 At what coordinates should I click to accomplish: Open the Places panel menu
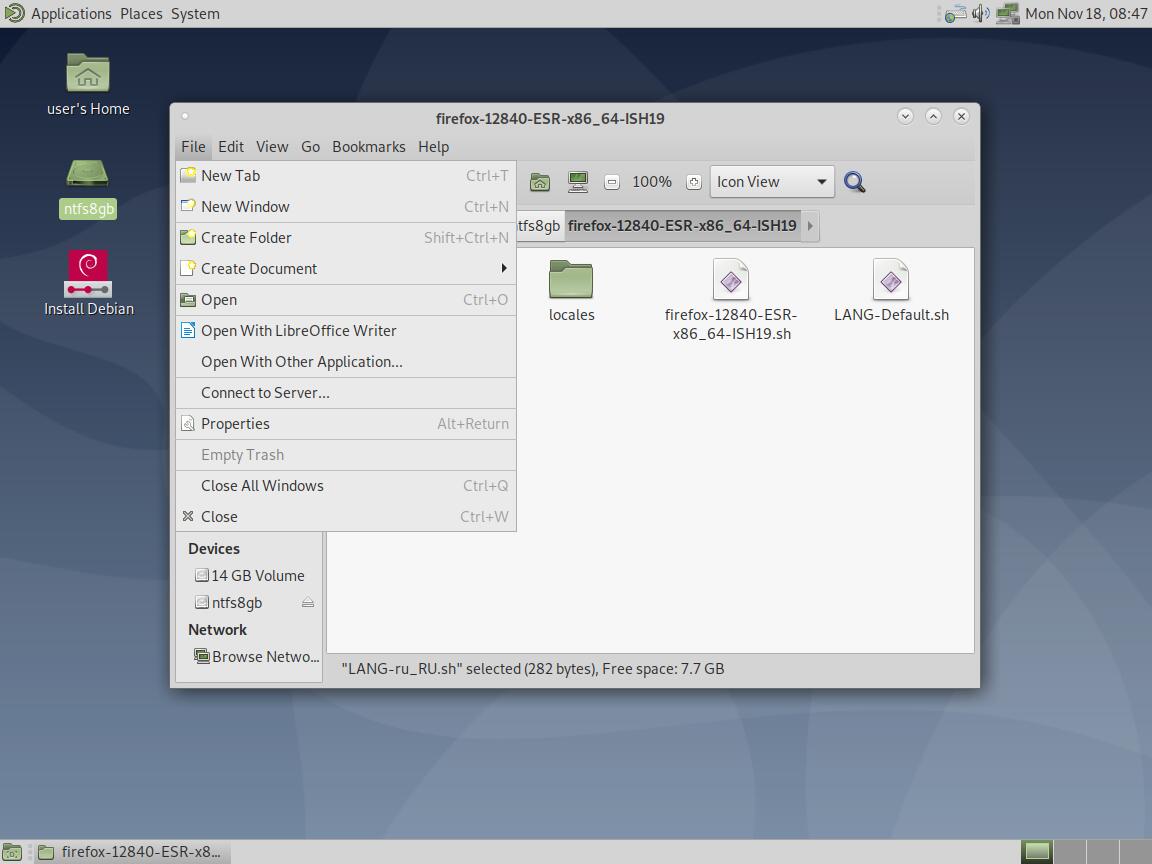click(141, 13)
